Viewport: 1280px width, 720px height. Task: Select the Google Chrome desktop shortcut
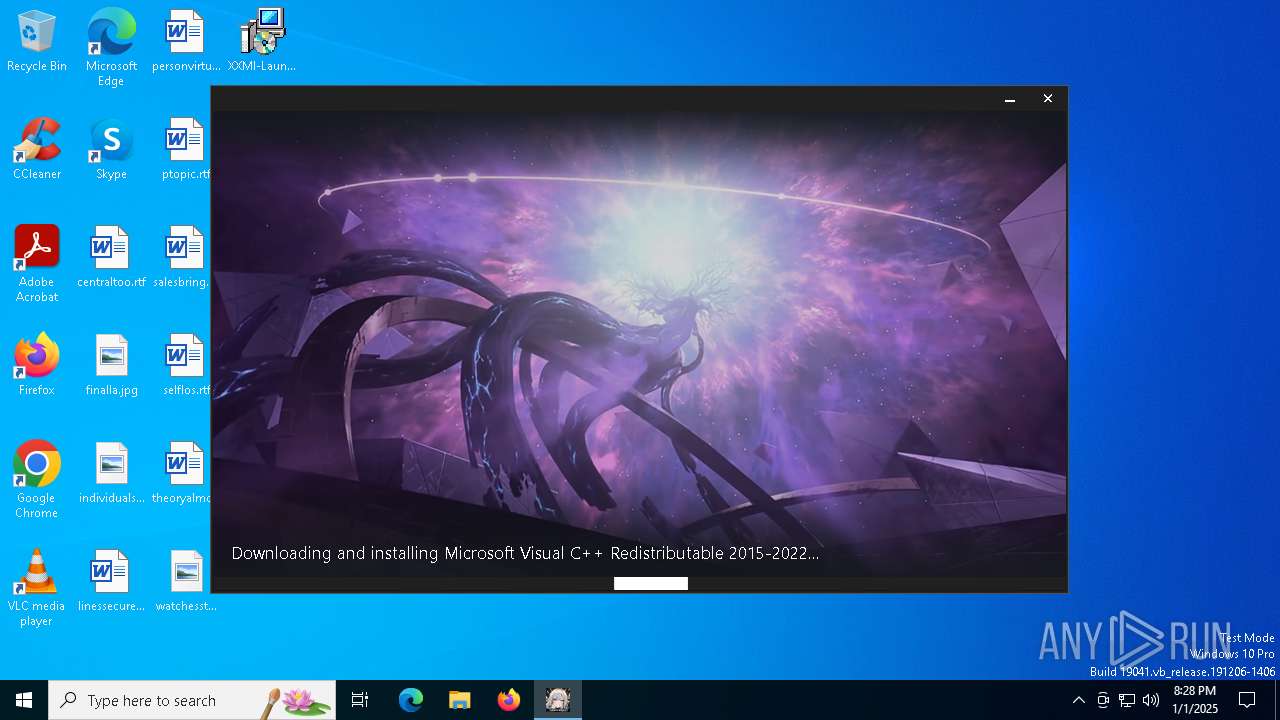tap(37, 480)
